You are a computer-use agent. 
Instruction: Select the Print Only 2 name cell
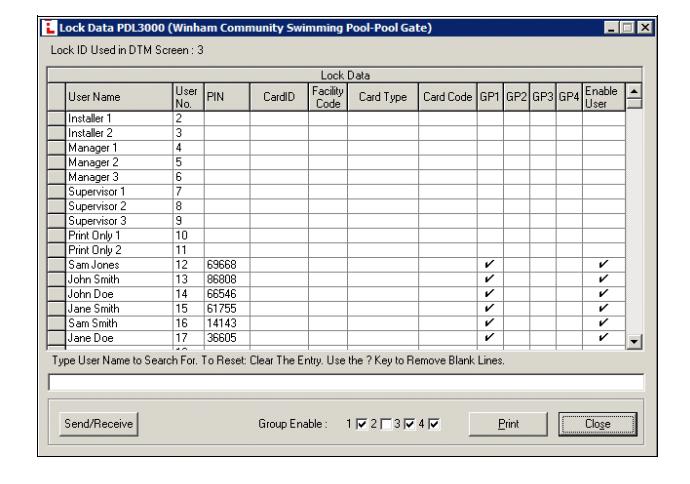tap(119, 249)
